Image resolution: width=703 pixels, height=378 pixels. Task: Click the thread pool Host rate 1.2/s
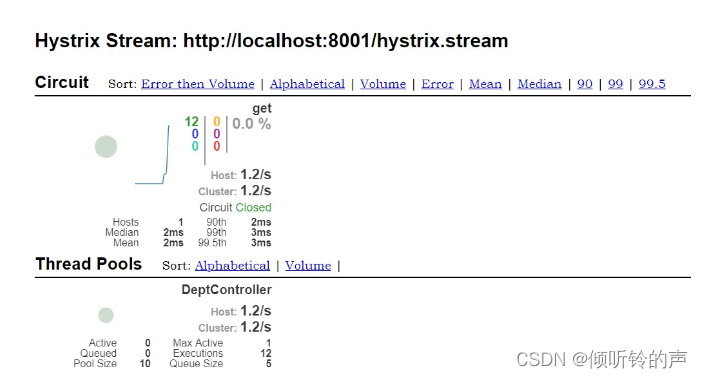(256, 311)
